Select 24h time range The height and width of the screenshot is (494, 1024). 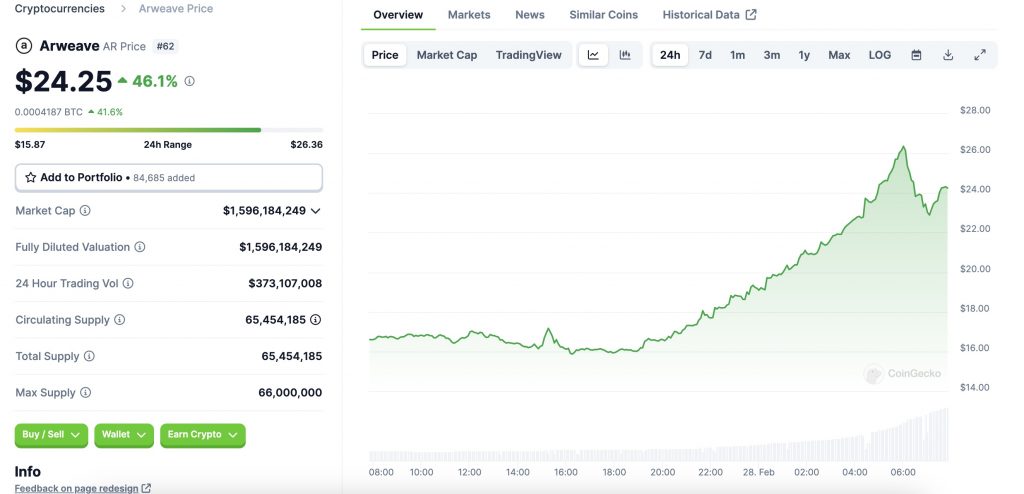(x=670, y=56)
